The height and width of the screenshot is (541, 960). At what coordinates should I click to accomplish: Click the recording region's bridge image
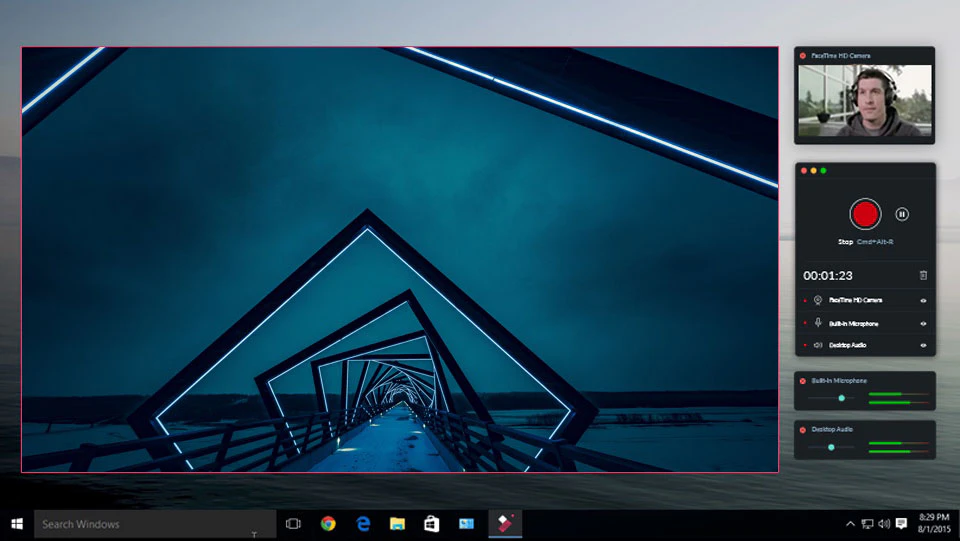tap(400, 259)
